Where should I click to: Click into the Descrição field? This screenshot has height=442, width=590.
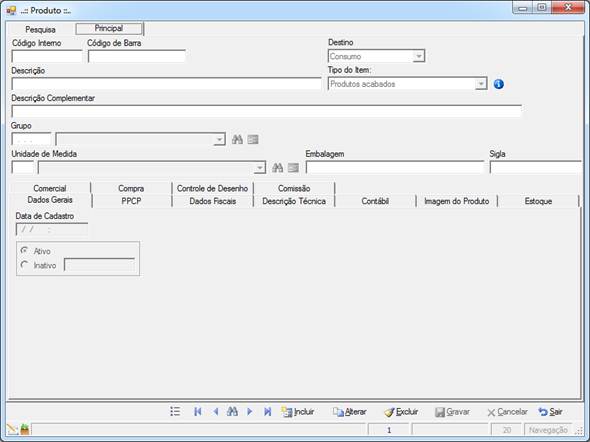pos(166,84)
